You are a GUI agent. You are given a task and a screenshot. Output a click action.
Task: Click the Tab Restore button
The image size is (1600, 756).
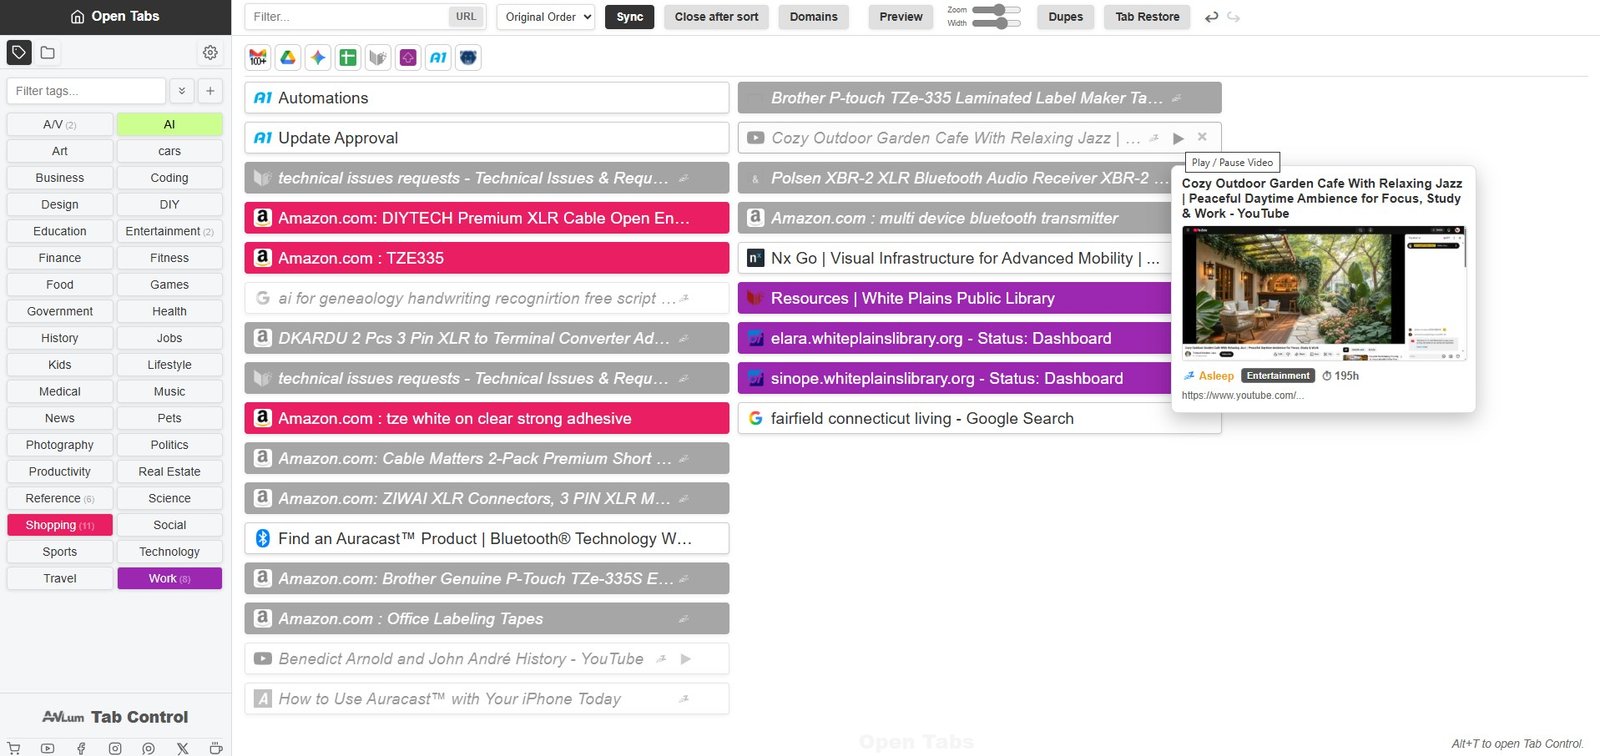1147,17
